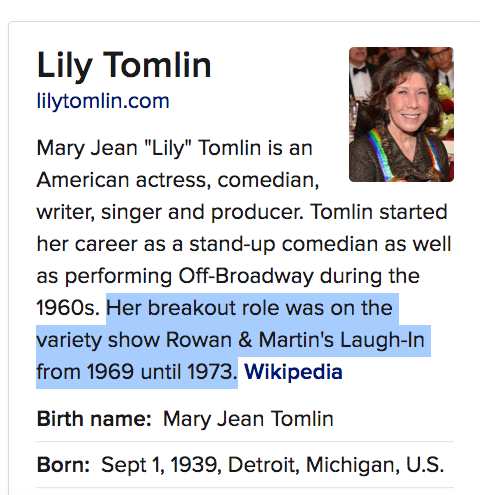Click the year 1973 in highlighted text

coord(212,372)
